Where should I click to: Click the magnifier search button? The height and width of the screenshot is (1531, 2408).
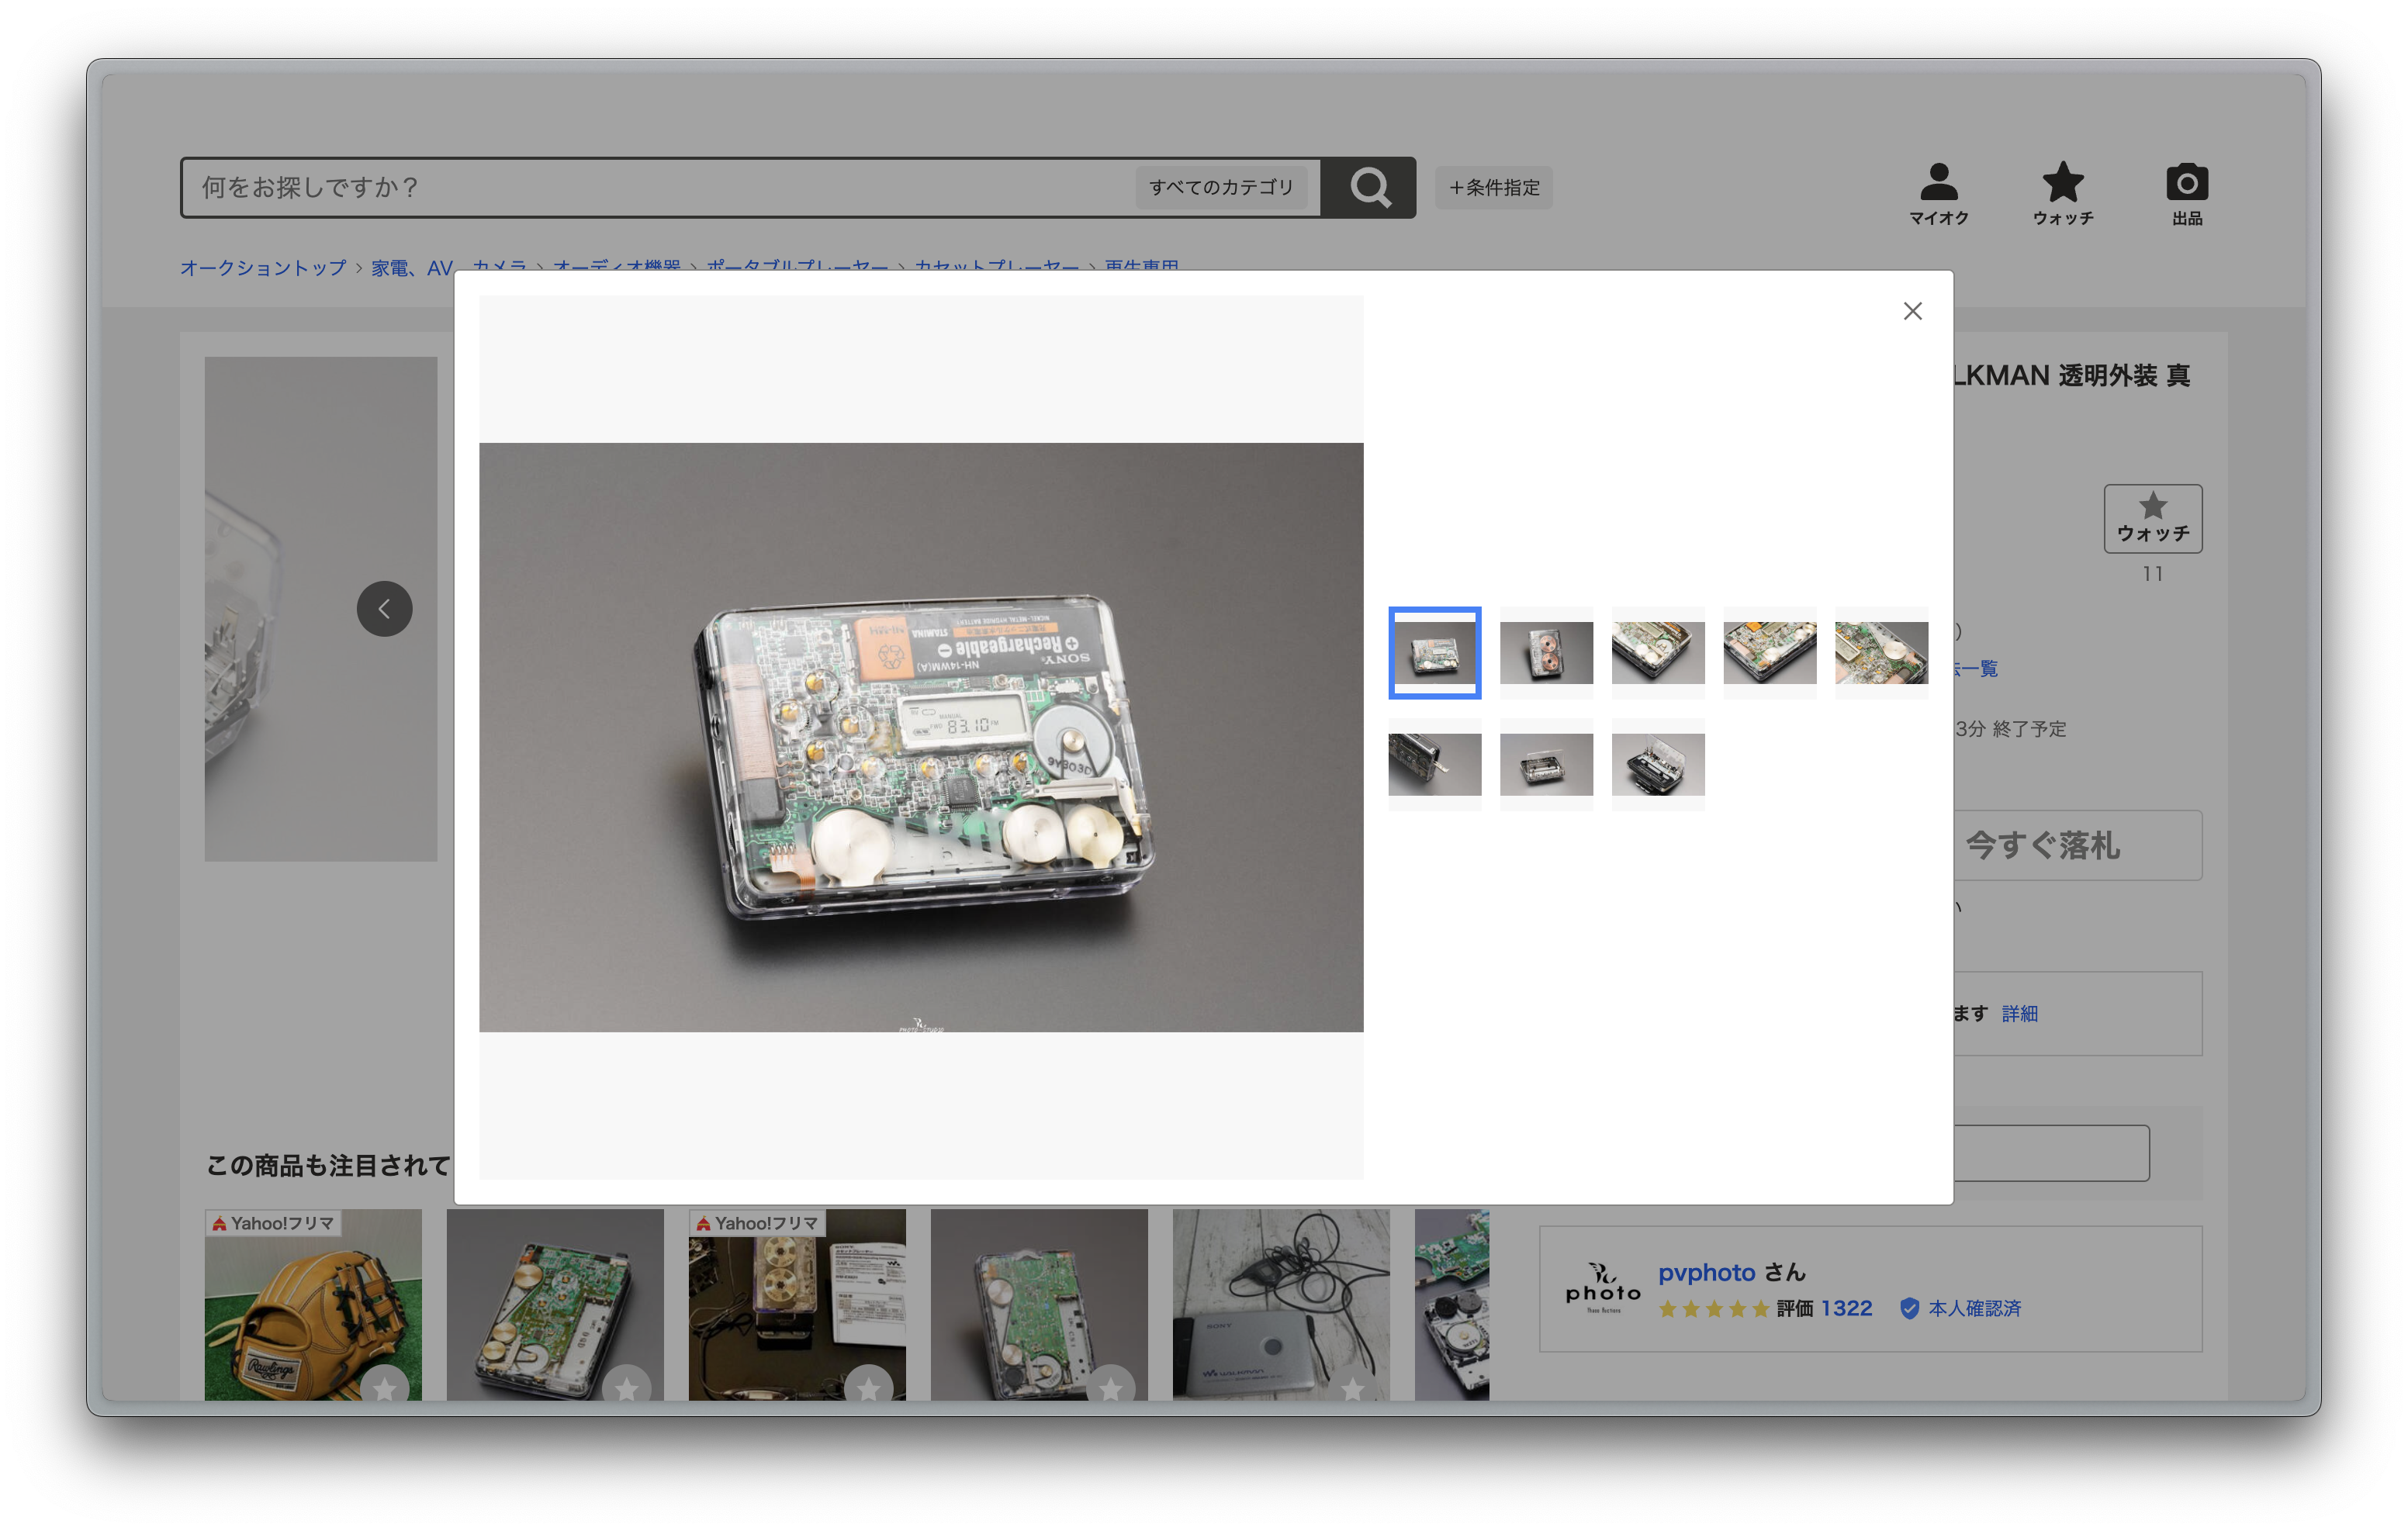pyautogui.click(x=1369, y=187)
